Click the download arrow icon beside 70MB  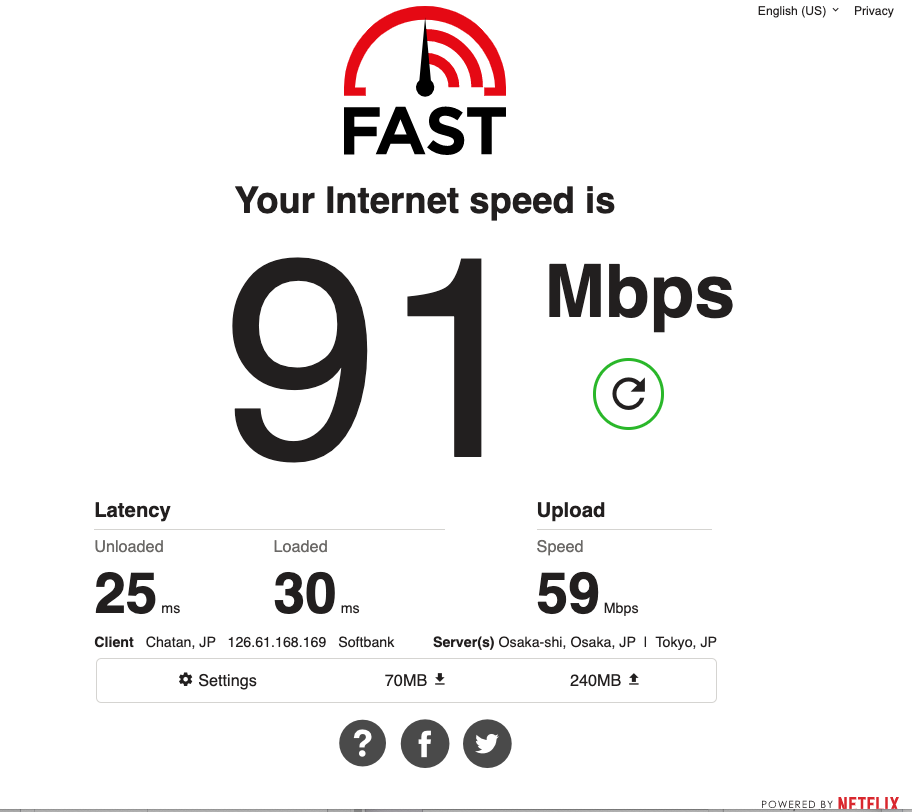pos(440,679)
